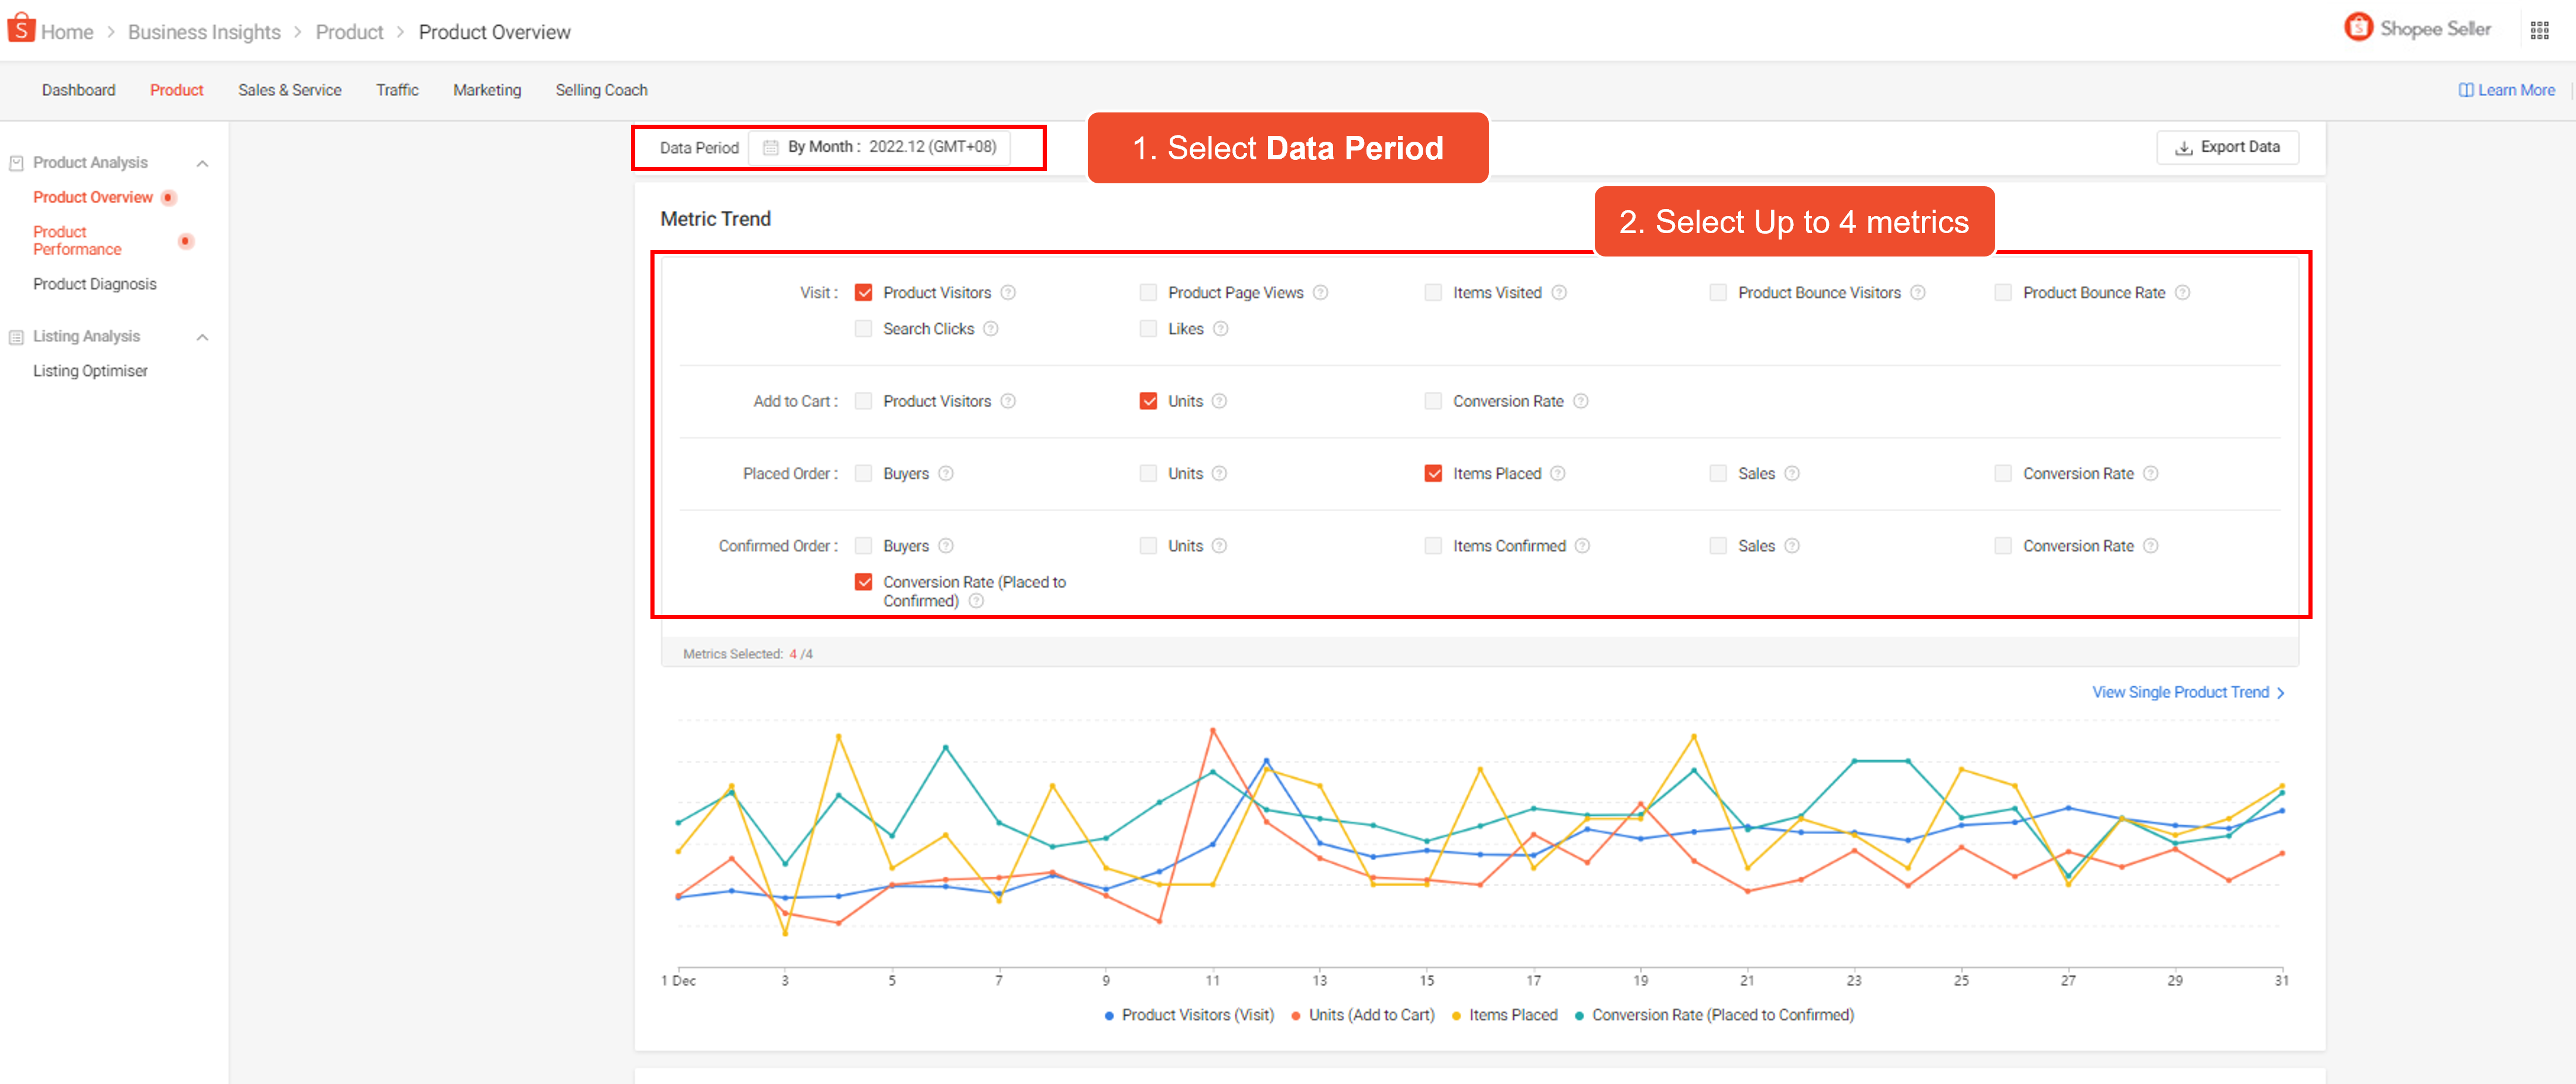2576x1084 pixels.
Task: Click the Shopee logo icon beside Home
Action: (x=21, y=29)
